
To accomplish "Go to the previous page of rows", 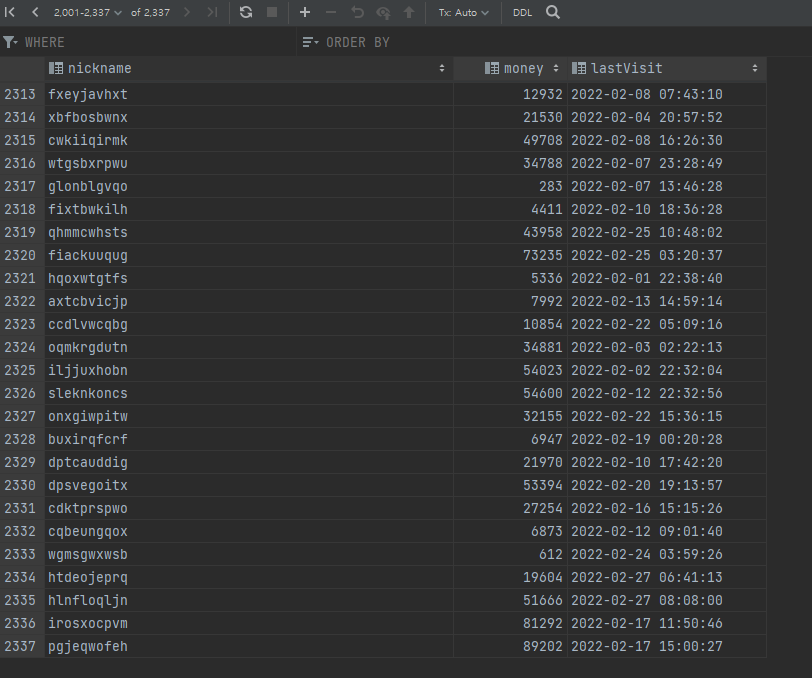I will pyautogui.click(x=35, y=12).
